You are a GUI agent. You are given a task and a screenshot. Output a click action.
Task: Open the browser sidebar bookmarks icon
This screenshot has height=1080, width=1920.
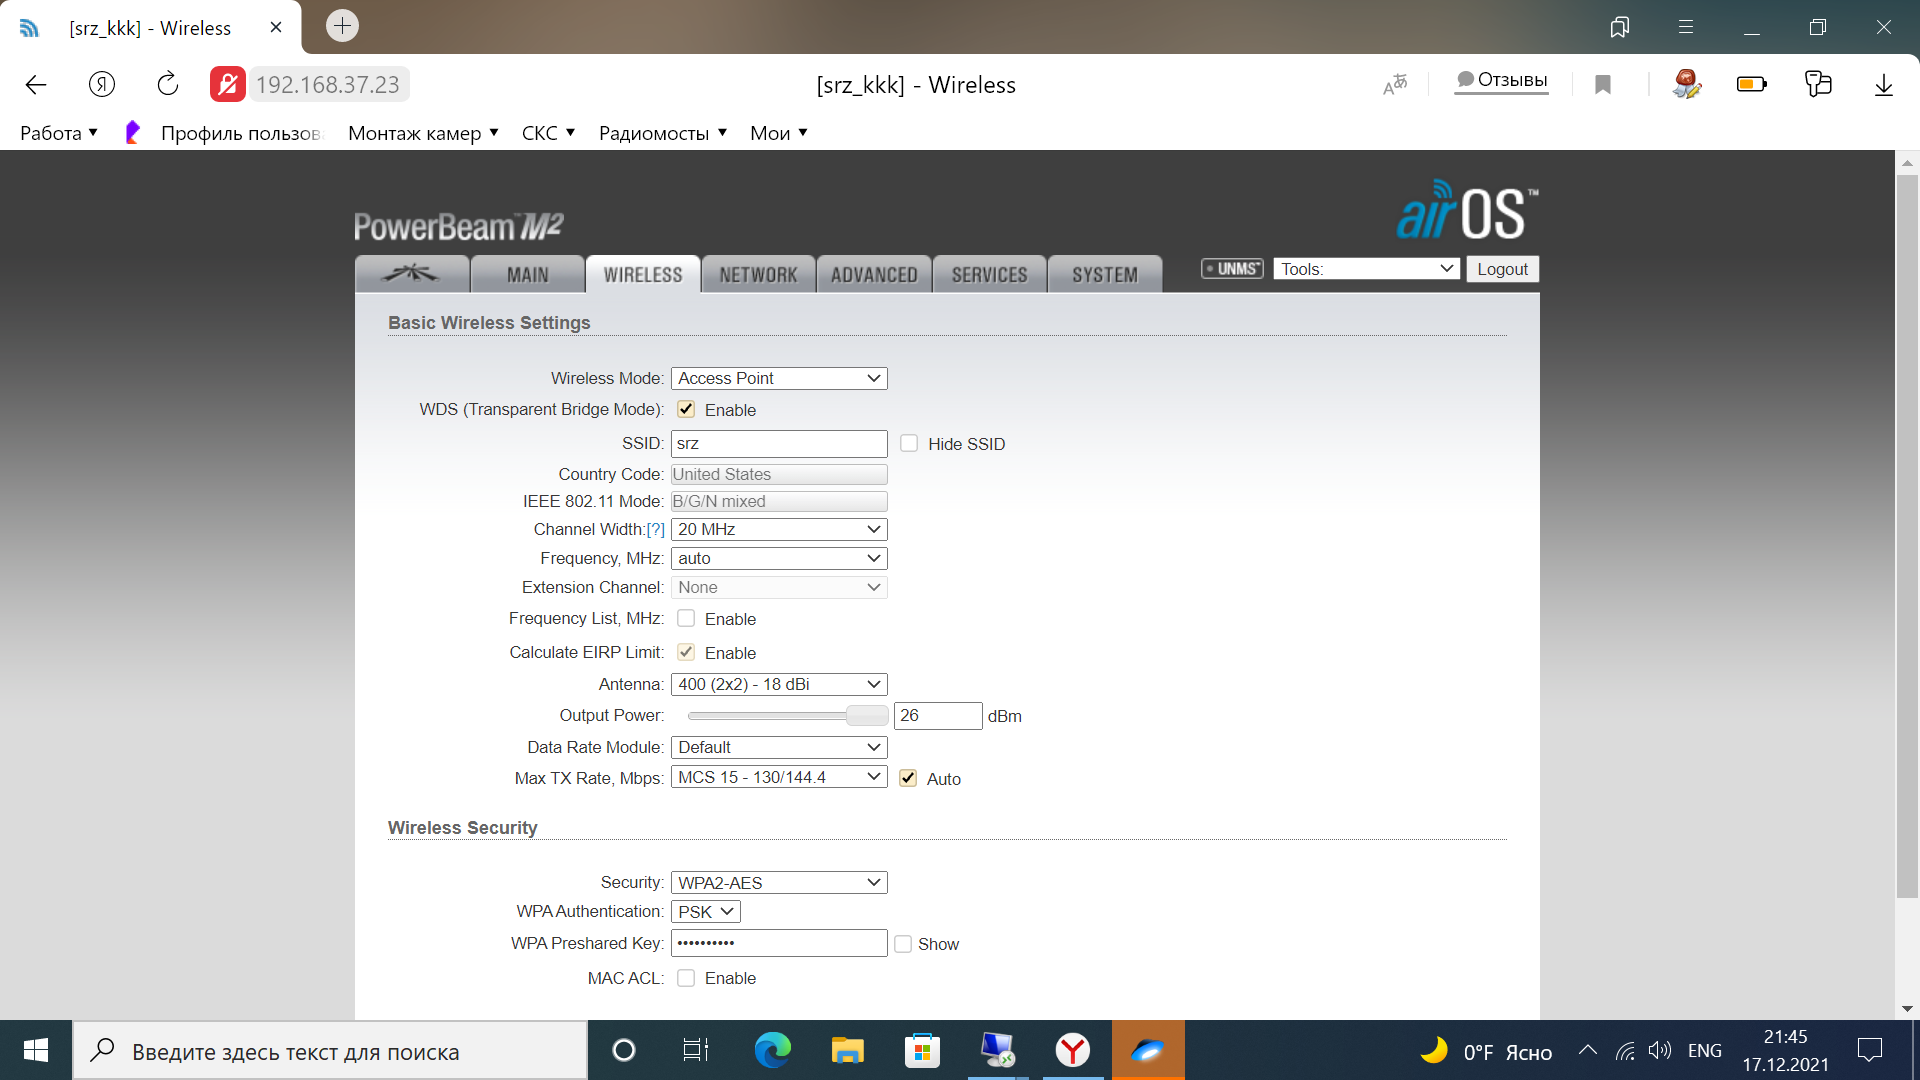coord(1620,27)
